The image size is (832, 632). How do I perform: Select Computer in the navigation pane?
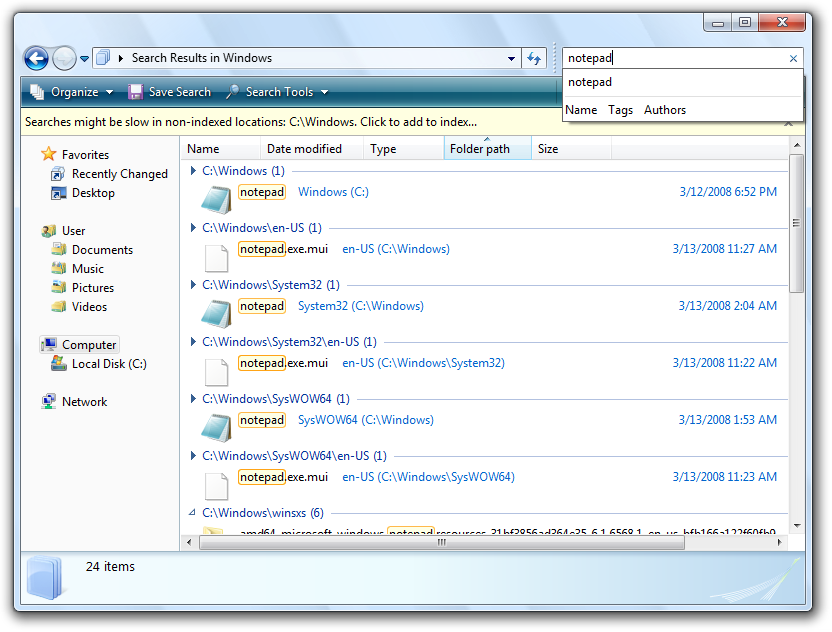point(79,345)
